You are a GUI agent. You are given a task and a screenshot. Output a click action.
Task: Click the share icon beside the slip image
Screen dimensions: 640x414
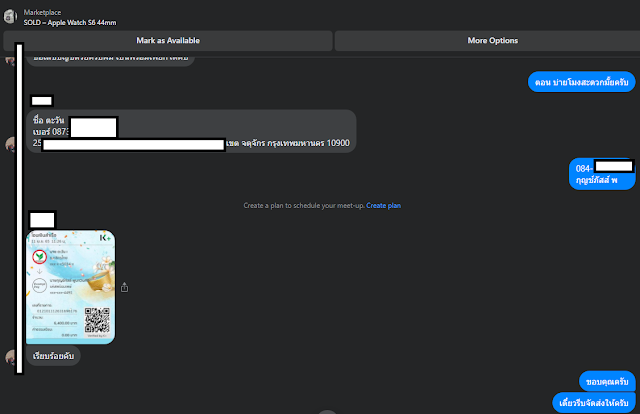click(x=124, y=287)
